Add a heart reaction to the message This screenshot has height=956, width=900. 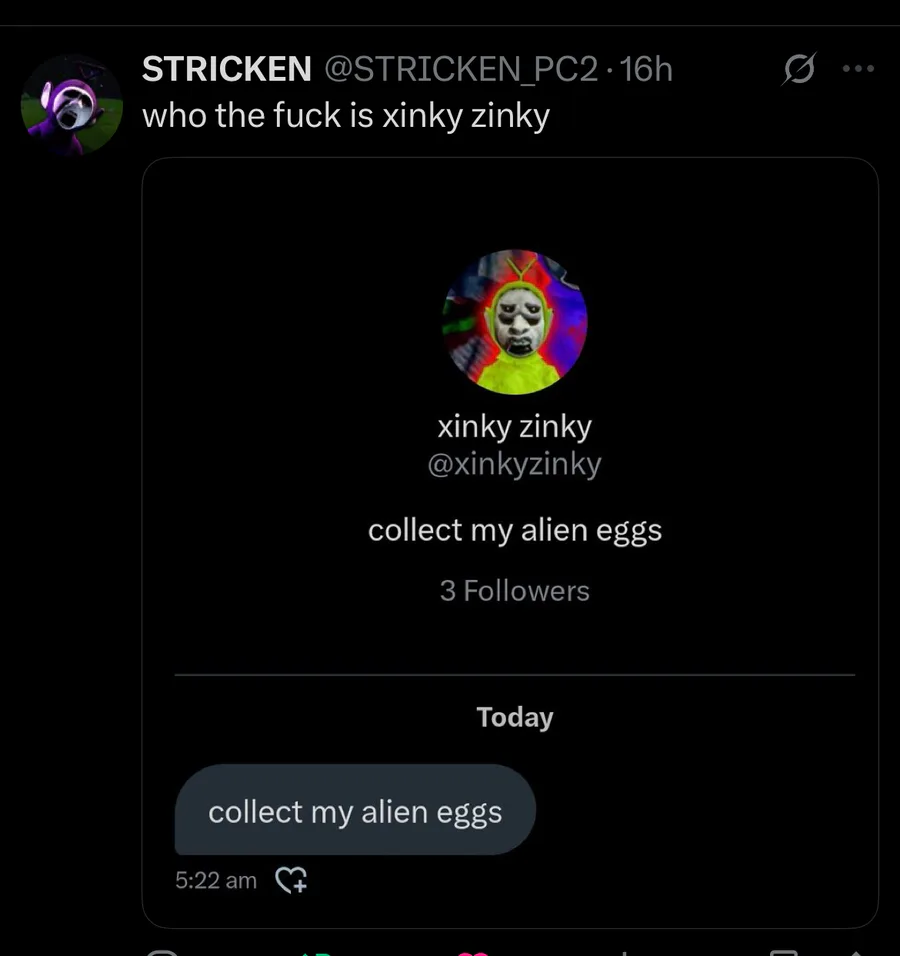click(x=291, y=880)
